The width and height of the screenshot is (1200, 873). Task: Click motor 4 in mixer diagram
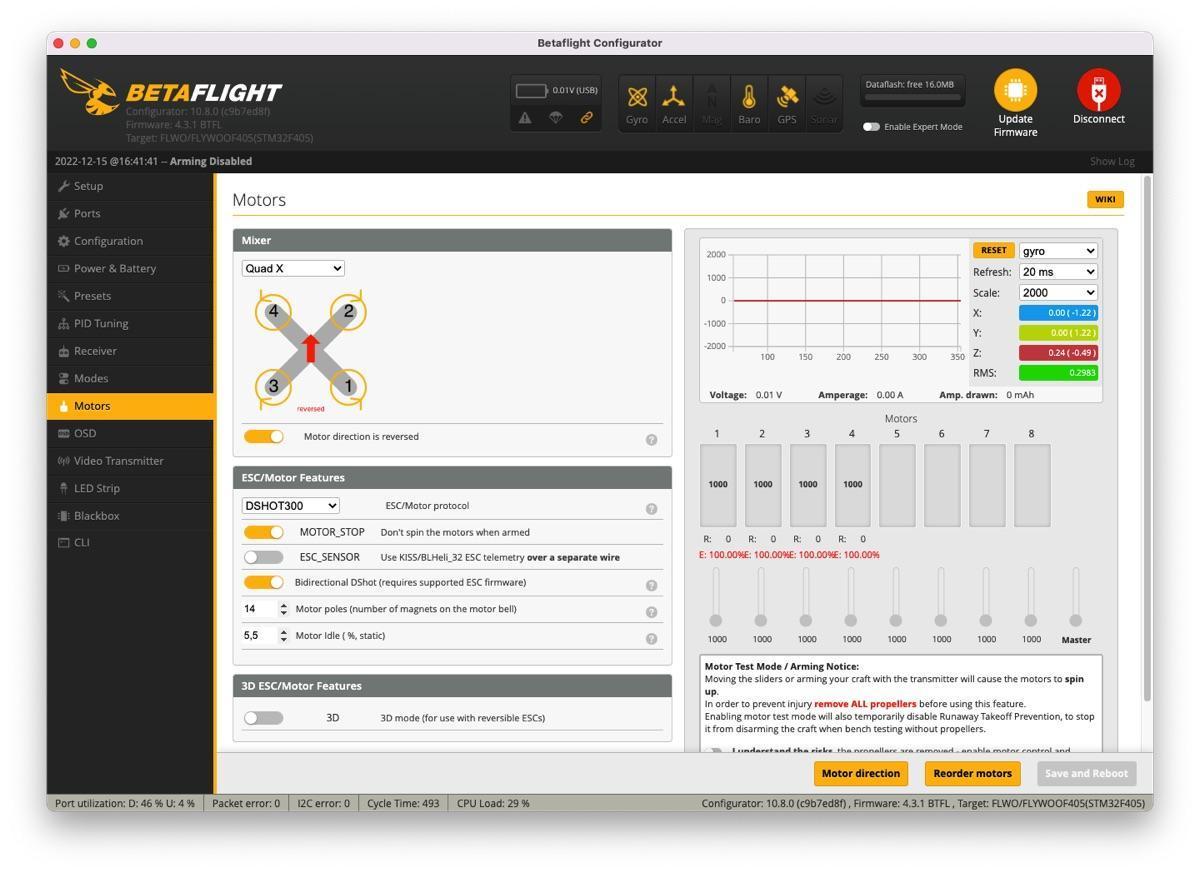(273, 311)
